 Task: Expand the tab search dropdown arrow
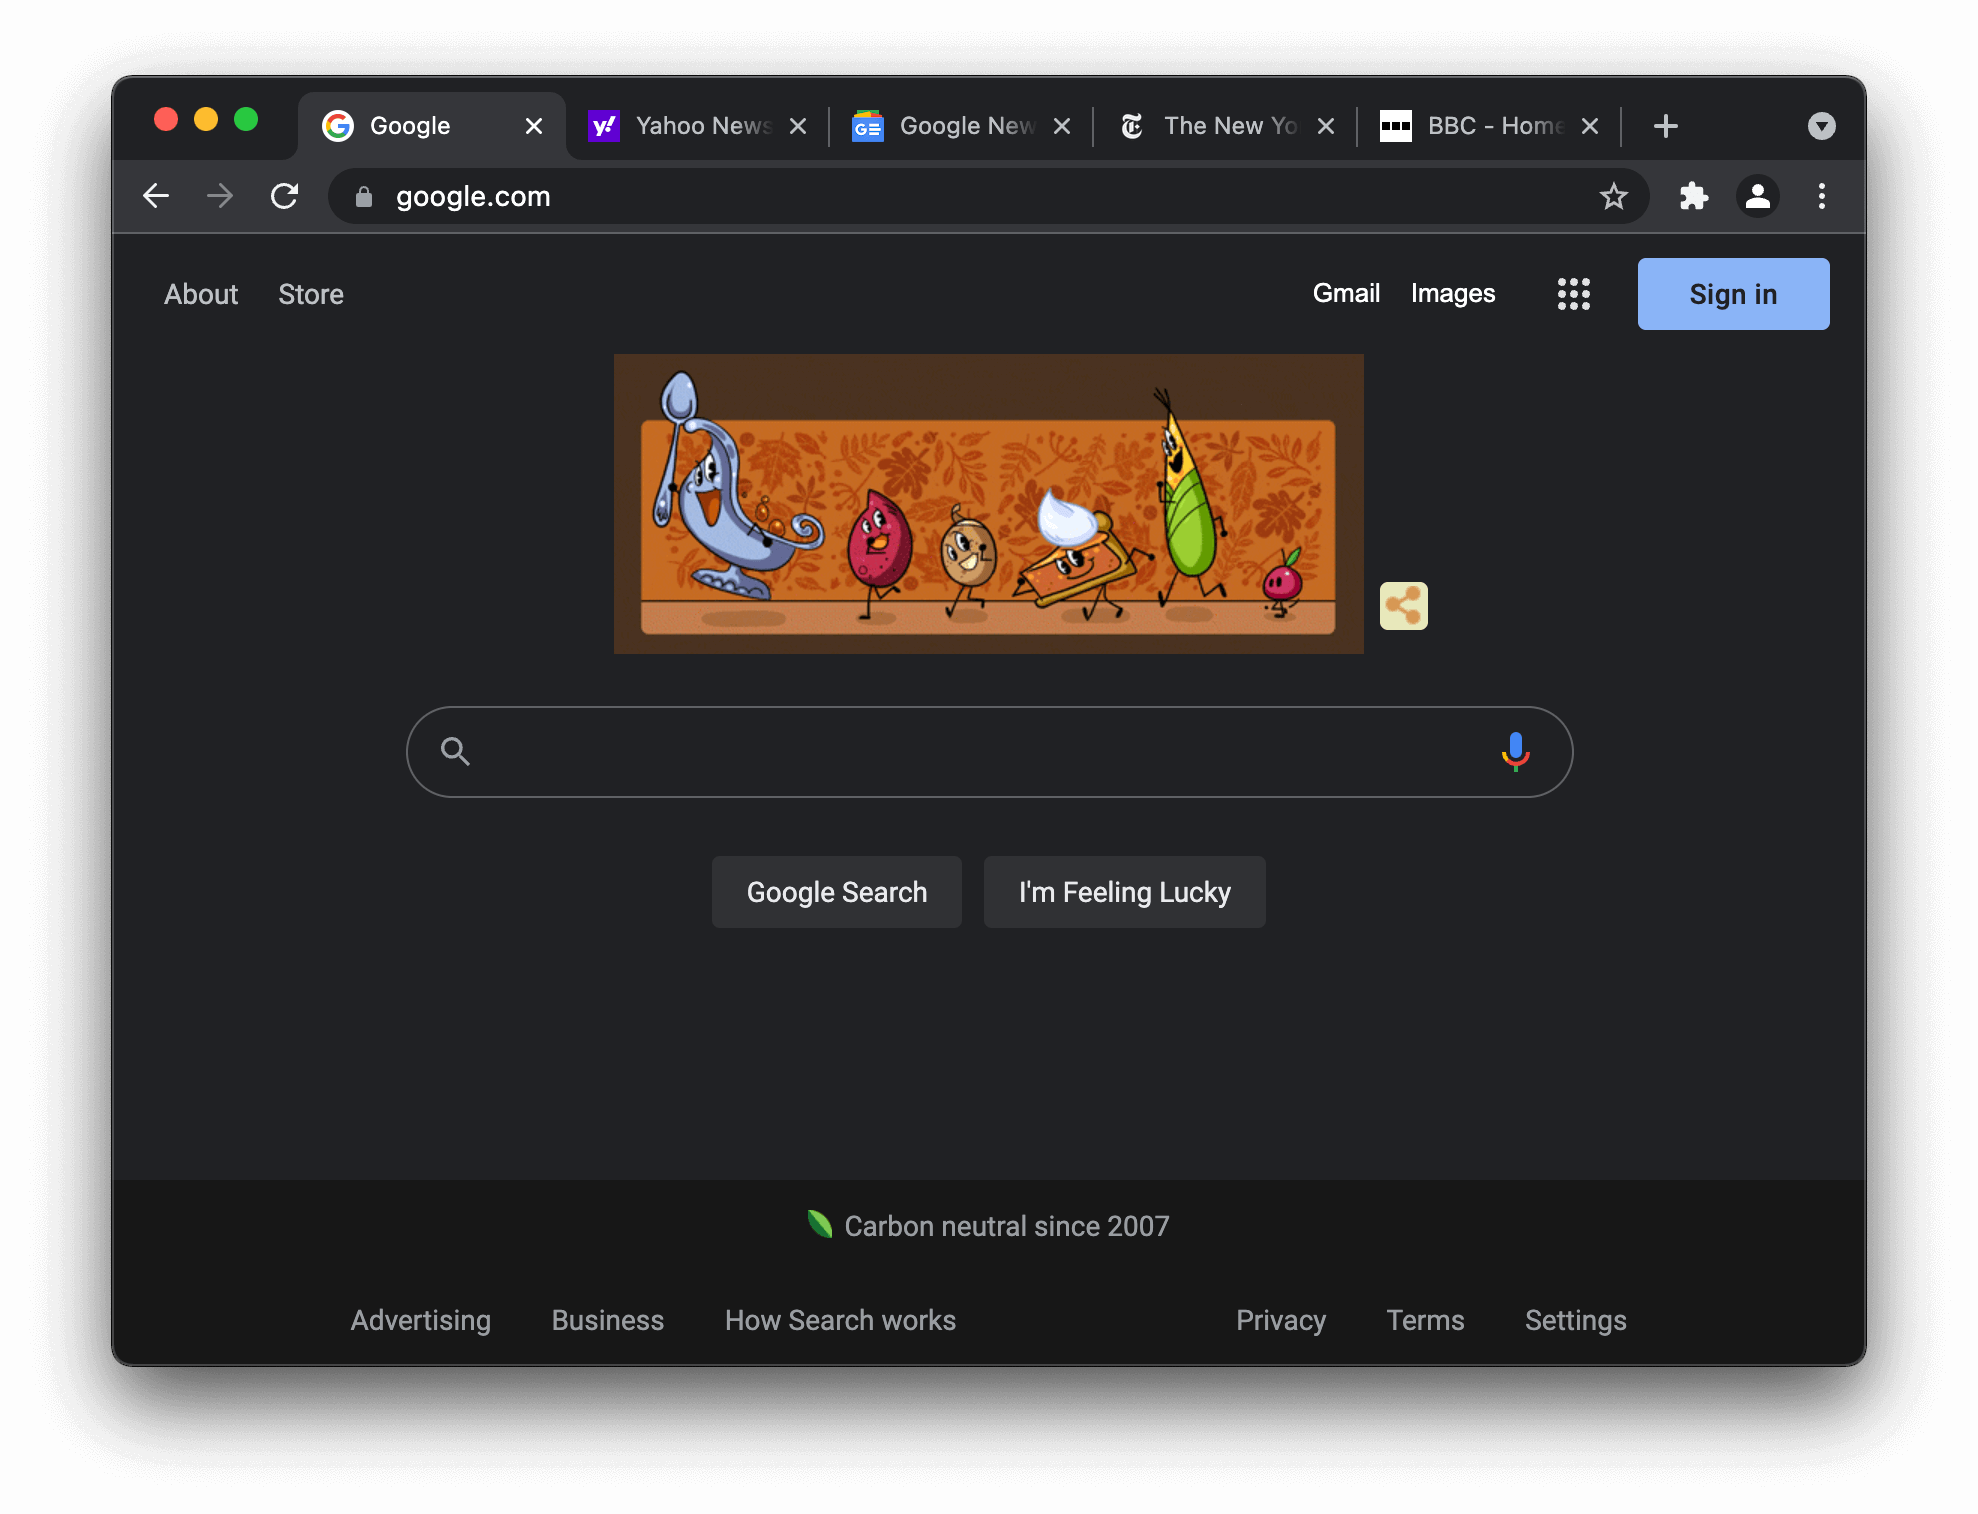tap(1821, 126)
